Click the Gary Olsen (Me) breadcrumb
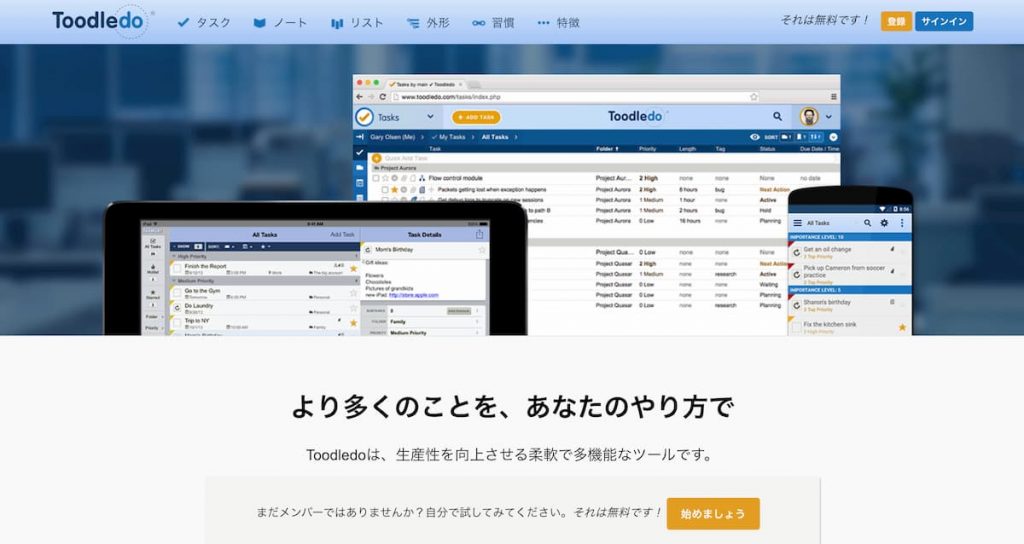1024x544 pixels. click(x=392, y=137)
